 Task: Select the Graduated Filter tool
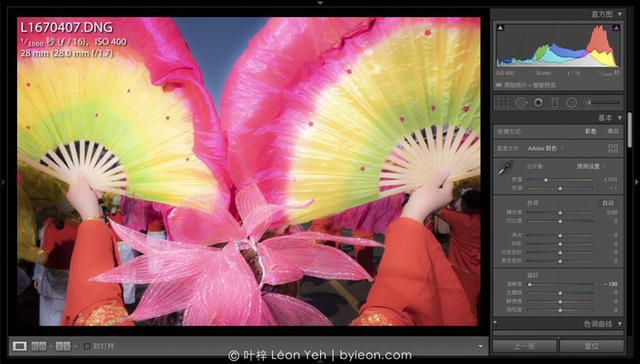click(555, 102)
